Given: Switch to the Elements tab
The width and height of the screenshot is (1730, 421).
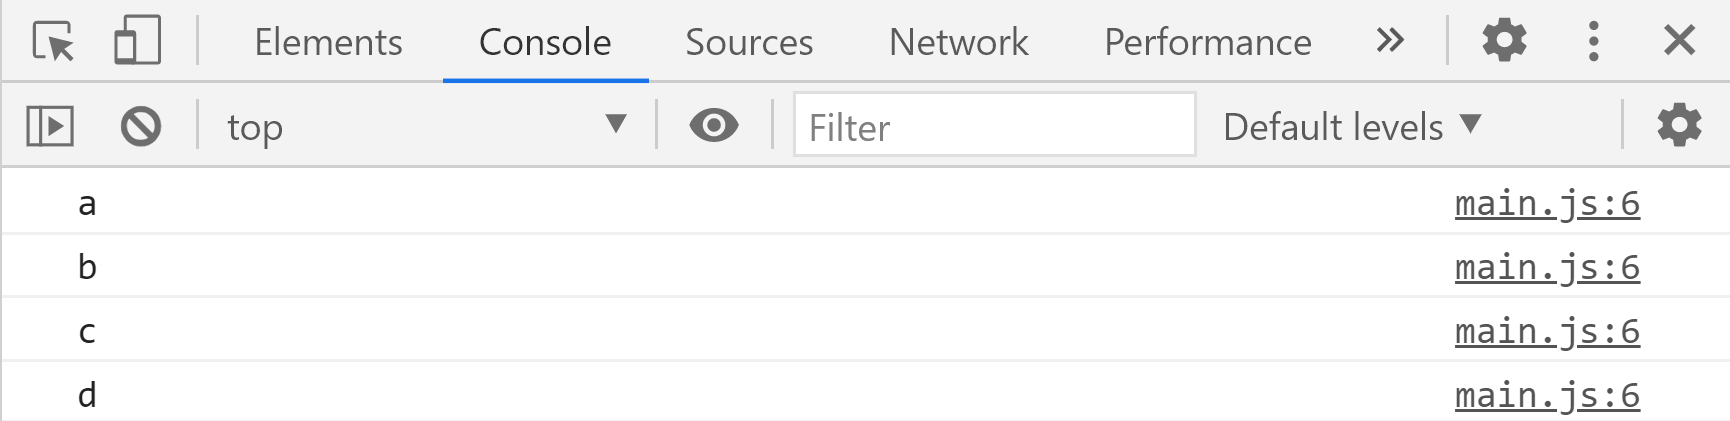Looking at the screenshot, I should [x=328, y=42].
